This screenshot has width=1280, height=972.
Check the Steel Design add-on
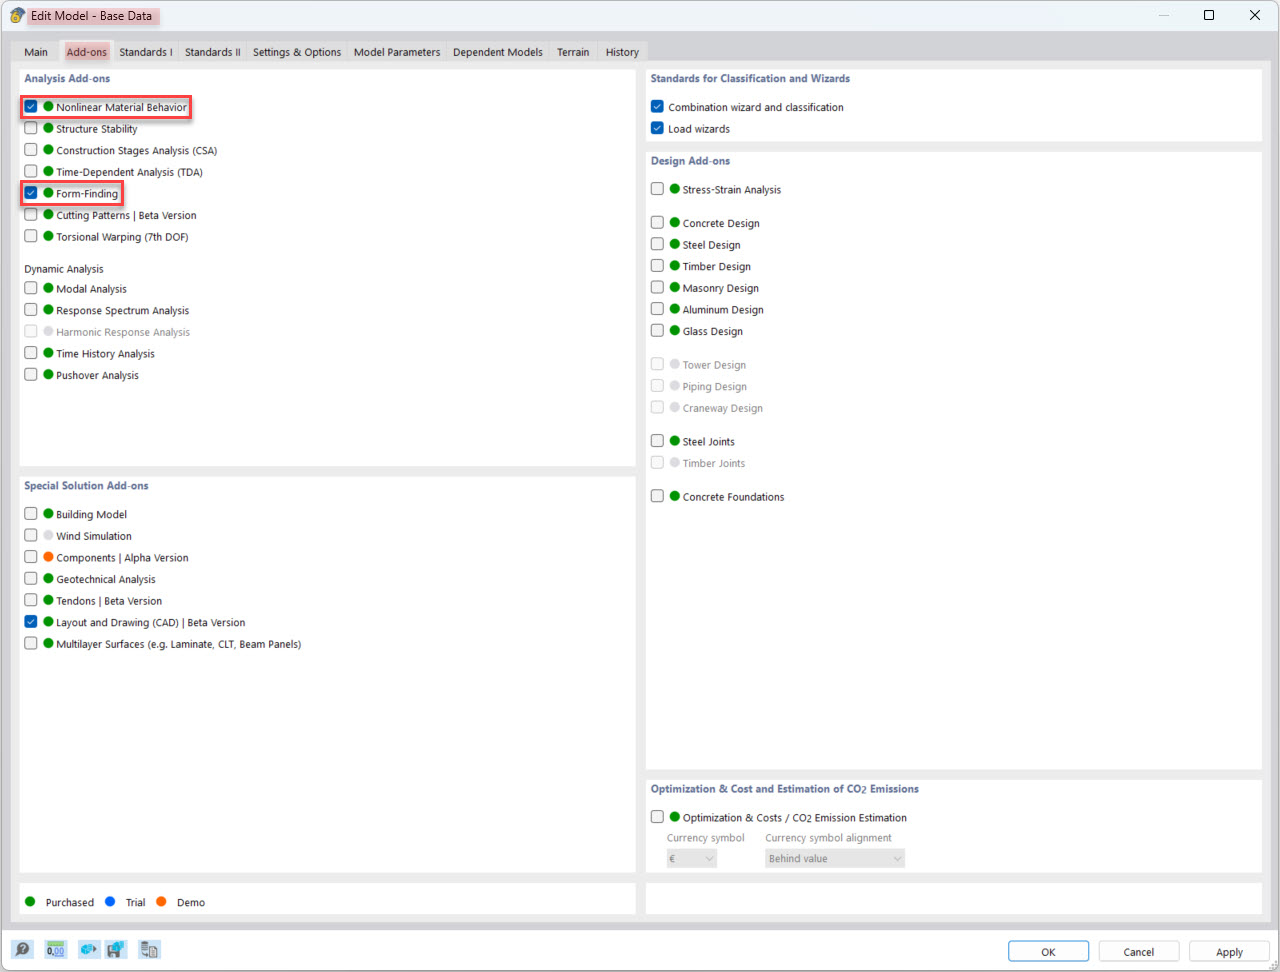pyautogui.click(x=657, y=244)
